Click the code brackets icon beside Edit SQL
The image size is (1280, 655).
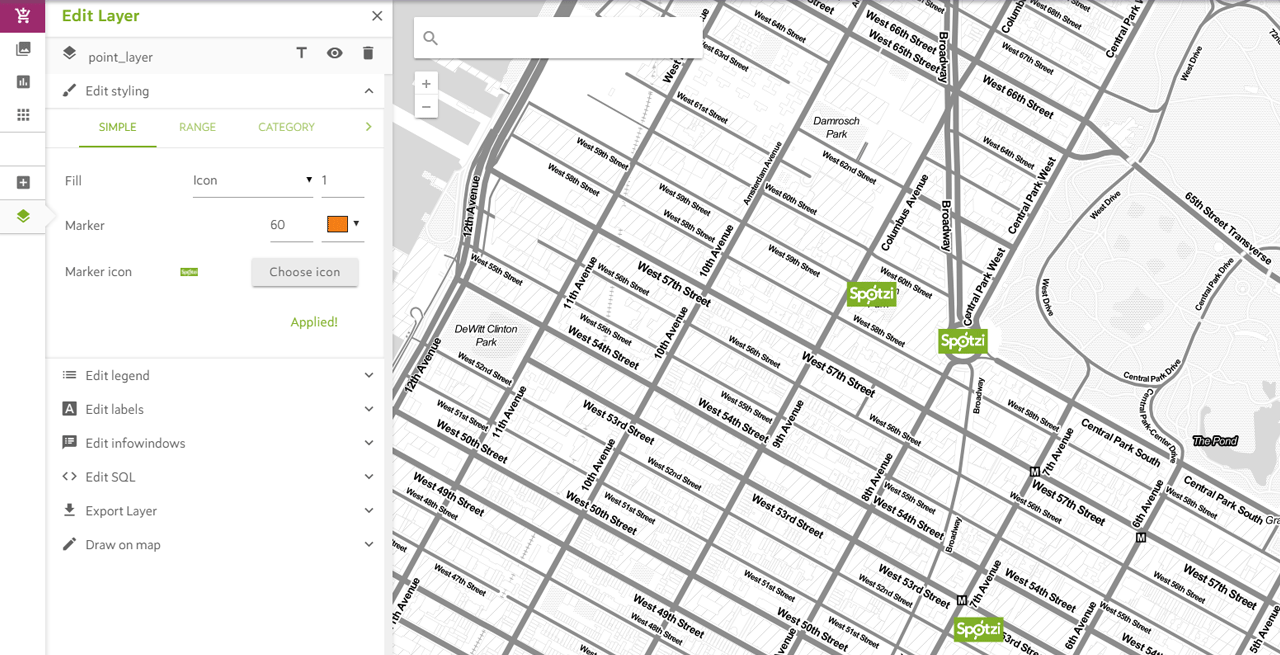click(69, 477)
